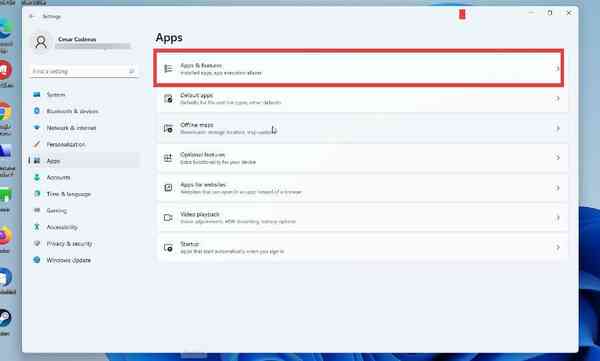The image size is (600, 361).
Task: Click the Apps & features list icon
Action: pyautogui.click(x=168, y=69)
